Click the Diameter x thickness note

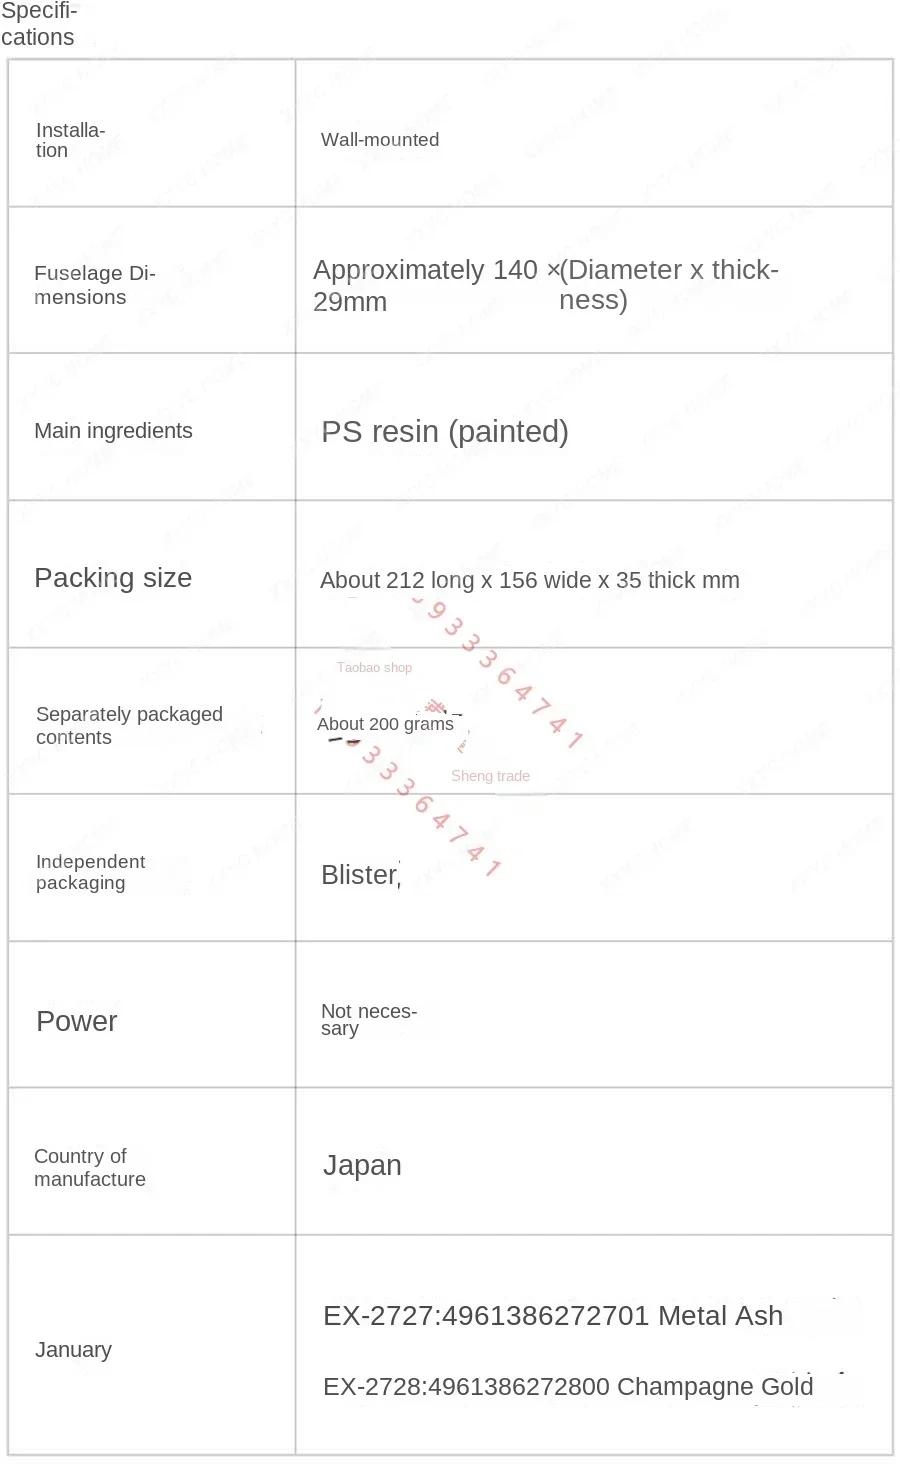668,284
